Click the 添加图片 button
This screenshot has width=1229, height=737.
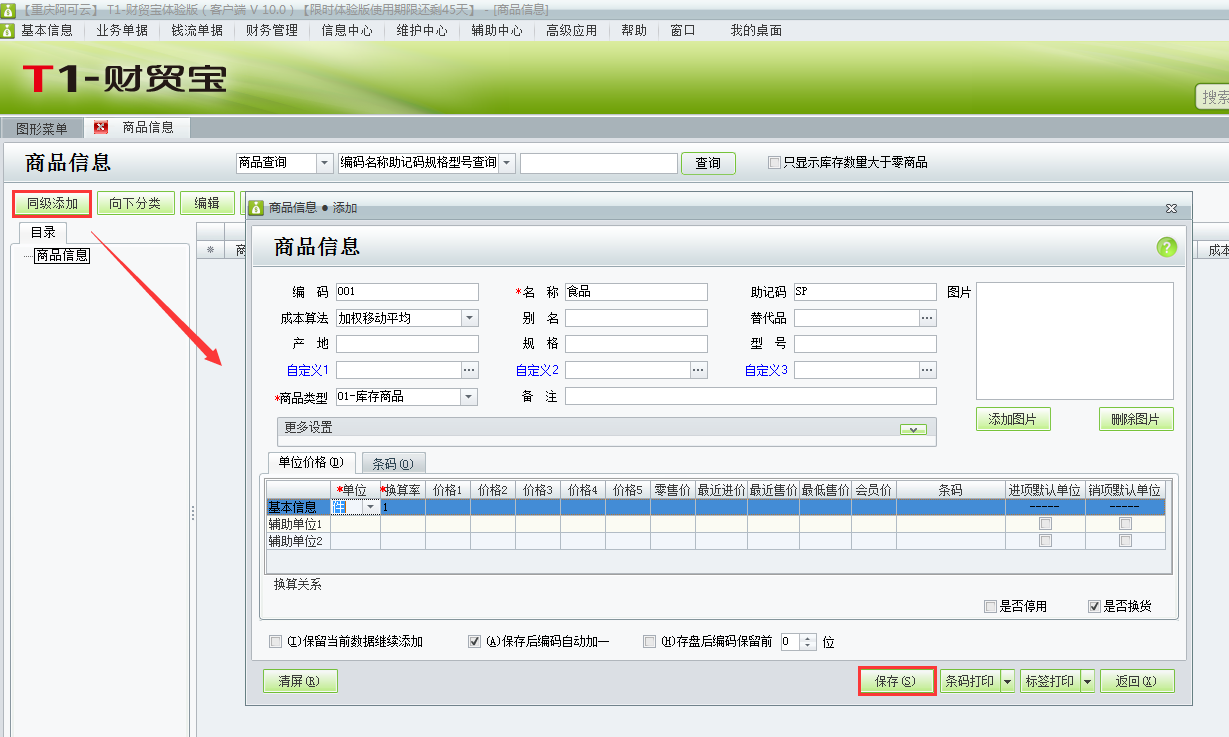[1012, 419]
